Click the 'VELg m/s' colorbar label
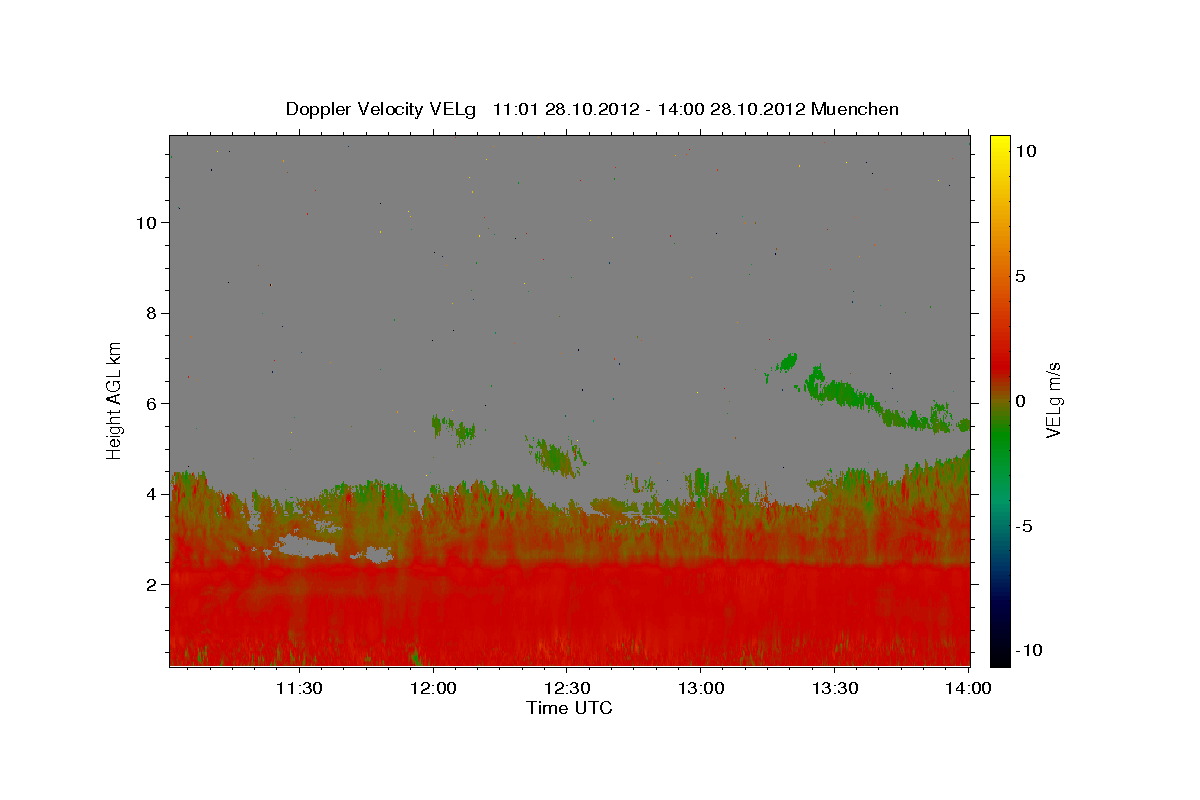 point(1053,400)
